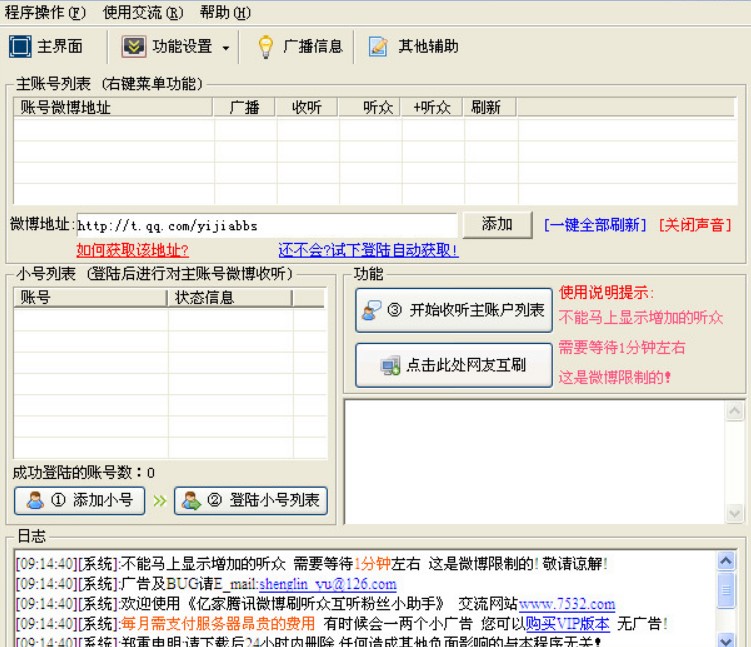Click the 广播信息 lightbulb icon
This screenshot has height=647, width=751.
(266, 46)
